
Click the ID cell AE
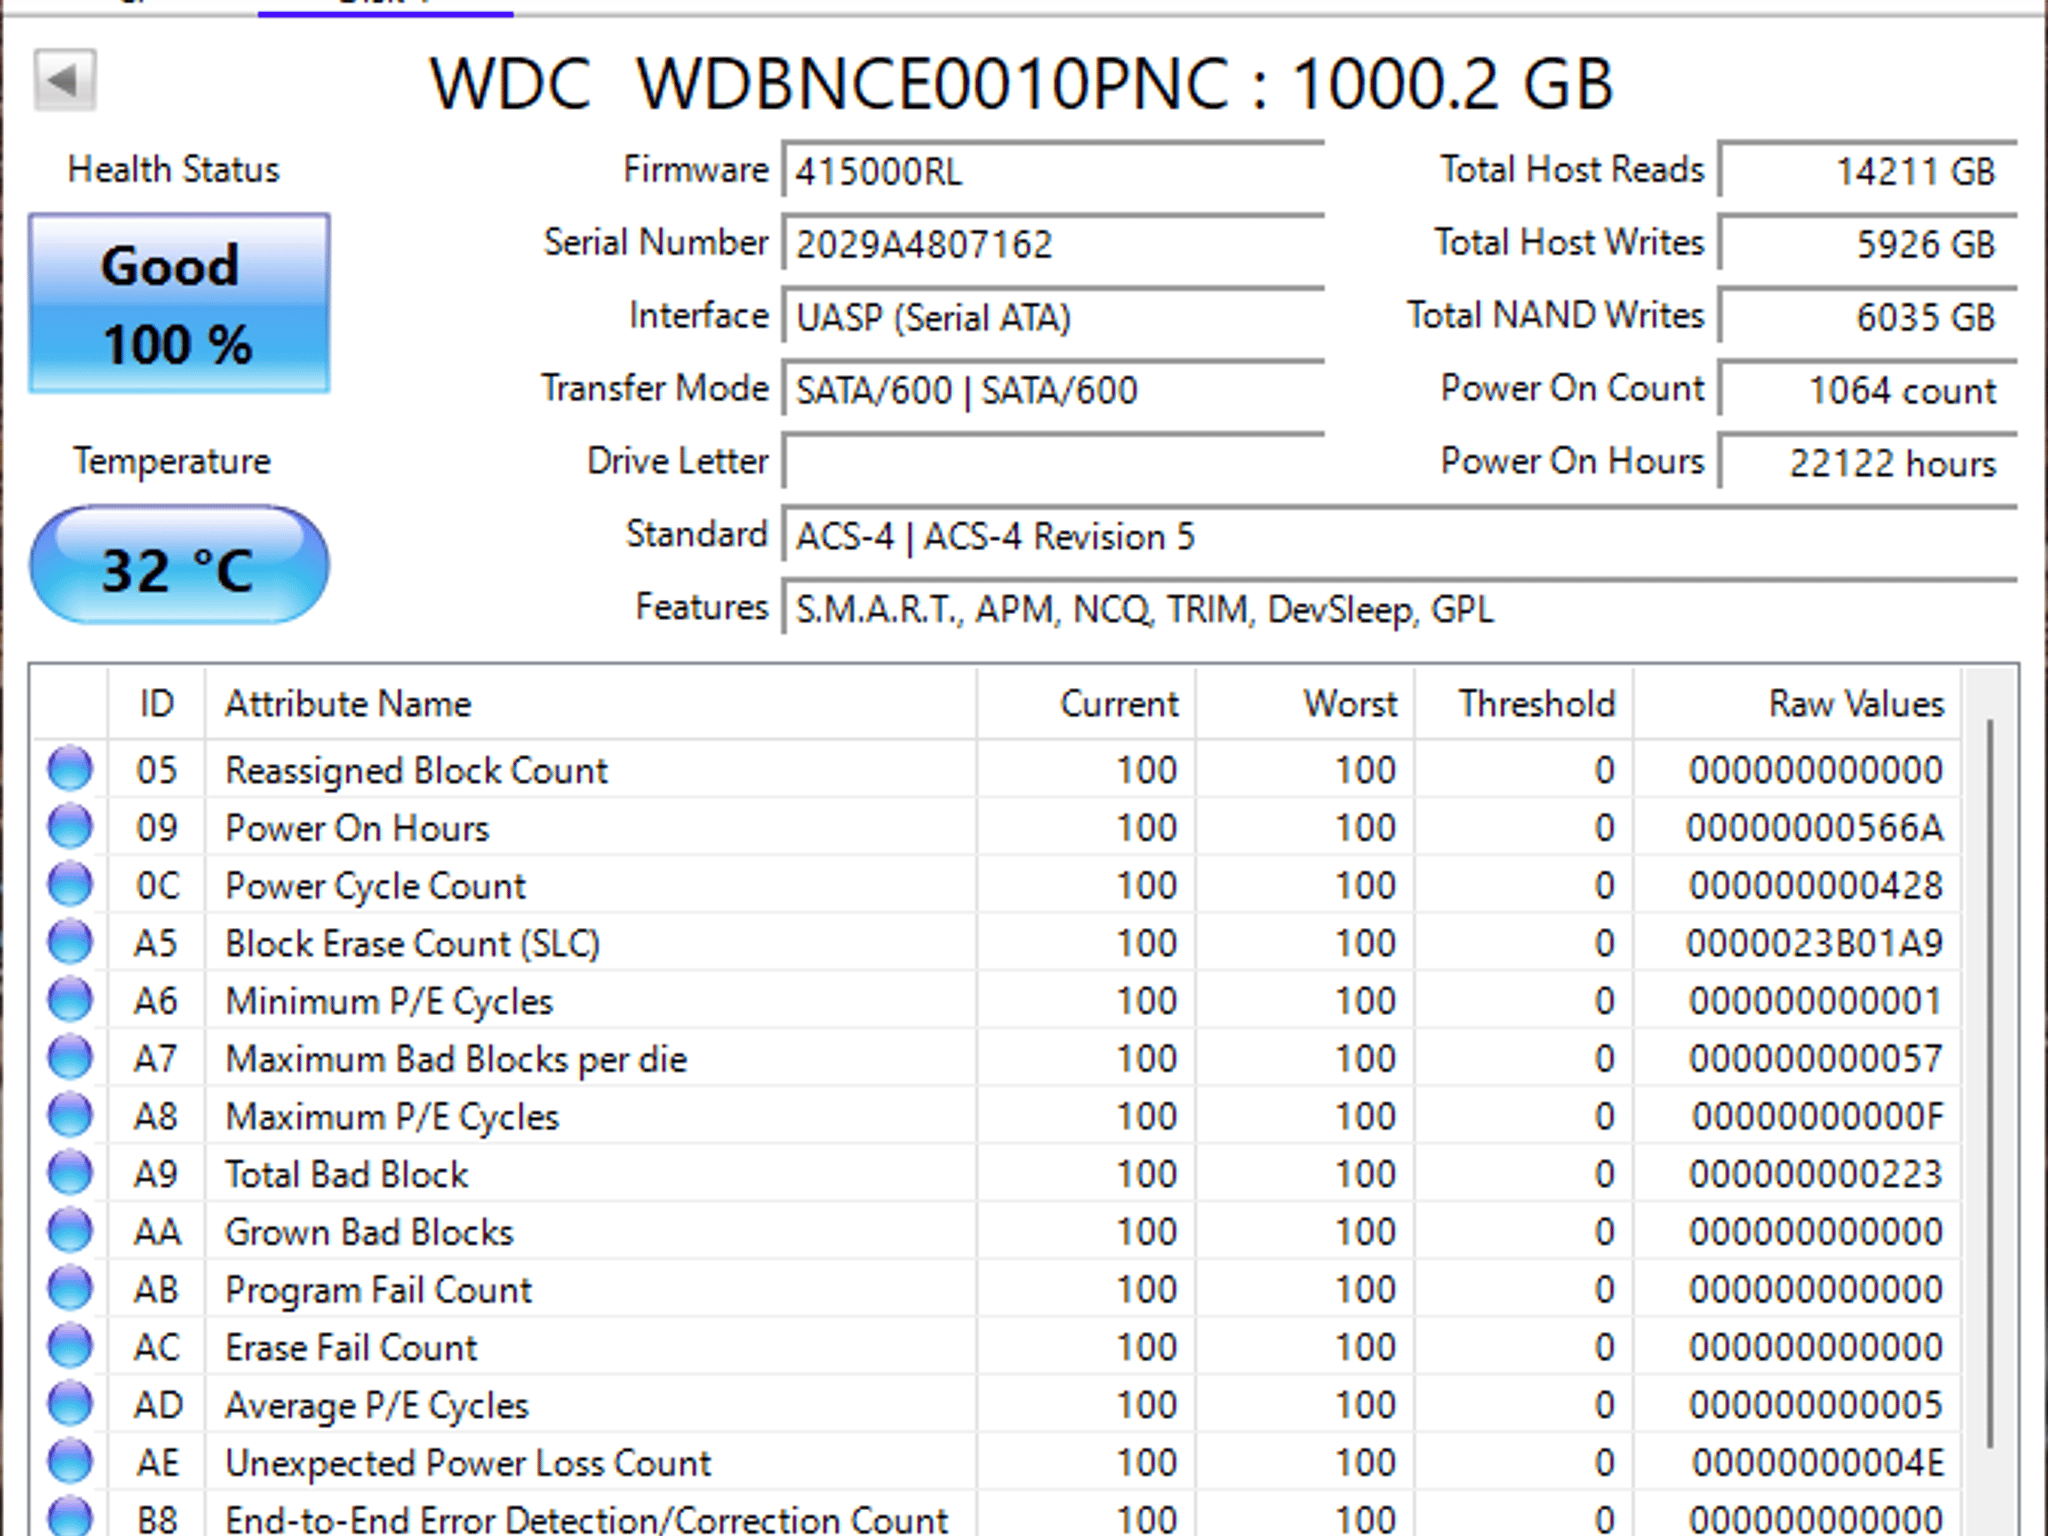pos(157,1463)
